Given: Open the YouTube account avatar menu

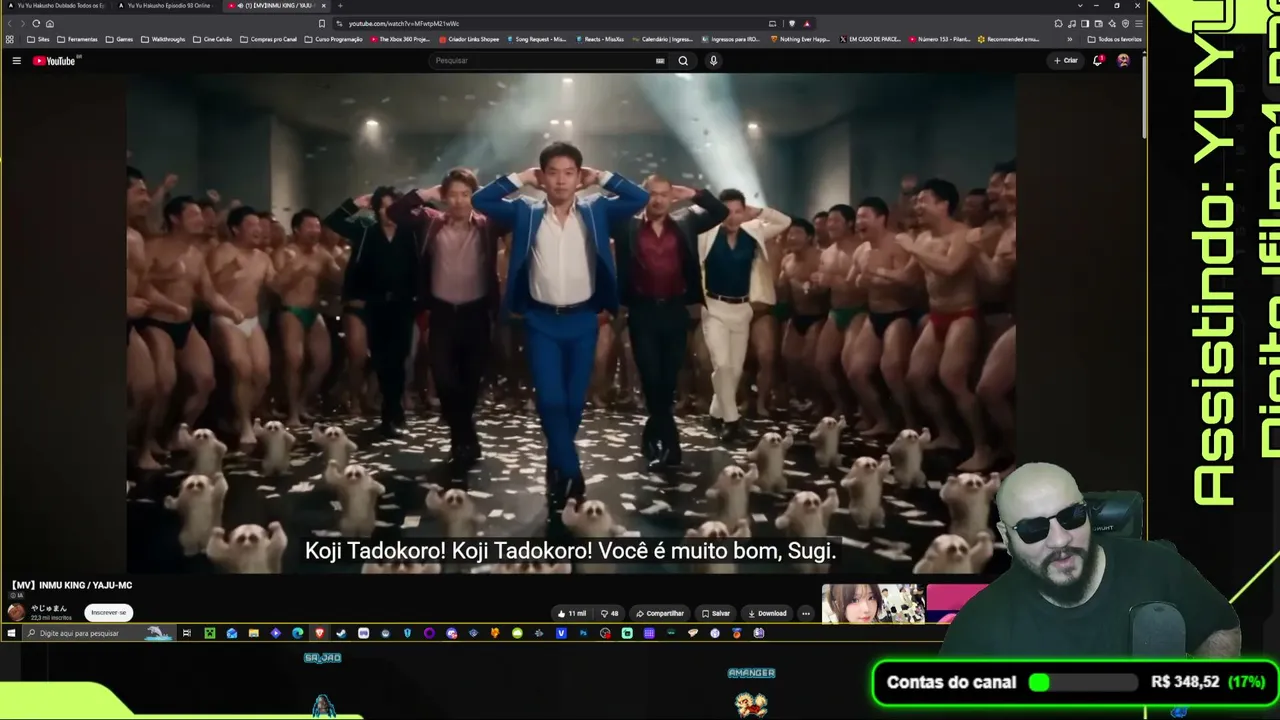Looking at the screenshot, I should (x=1123, y=61).
